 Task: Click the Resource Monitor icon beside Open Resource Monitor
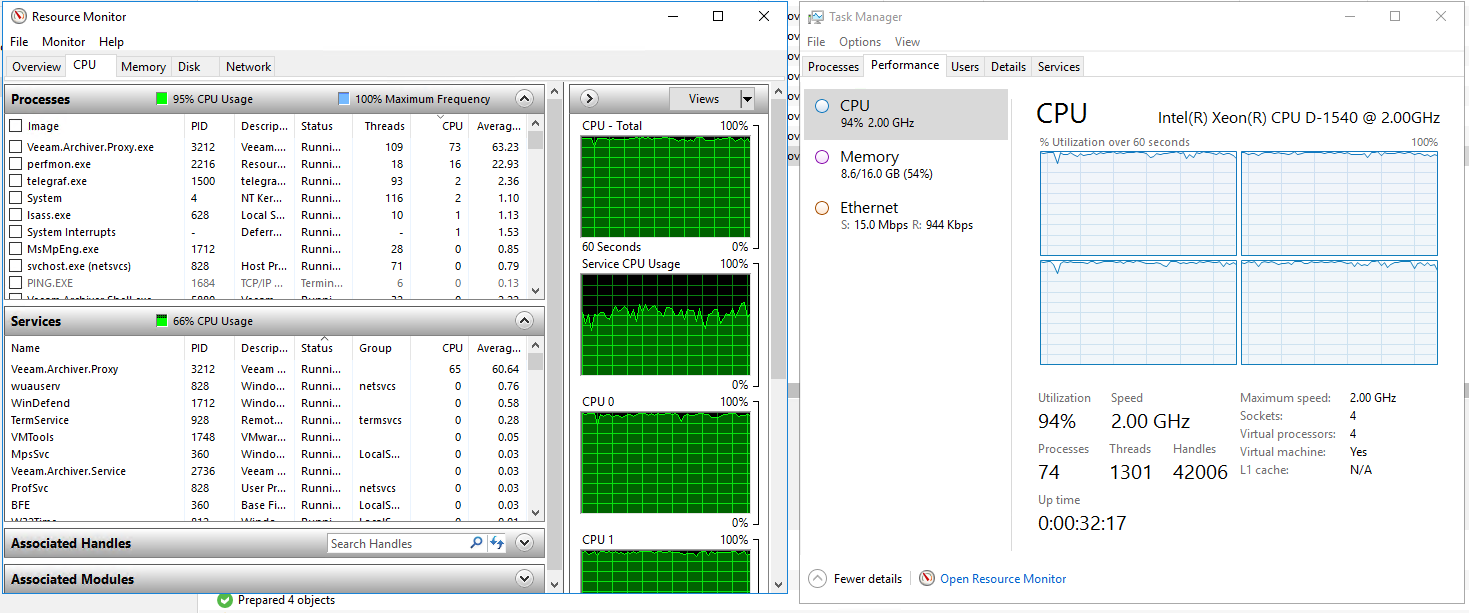927,578
